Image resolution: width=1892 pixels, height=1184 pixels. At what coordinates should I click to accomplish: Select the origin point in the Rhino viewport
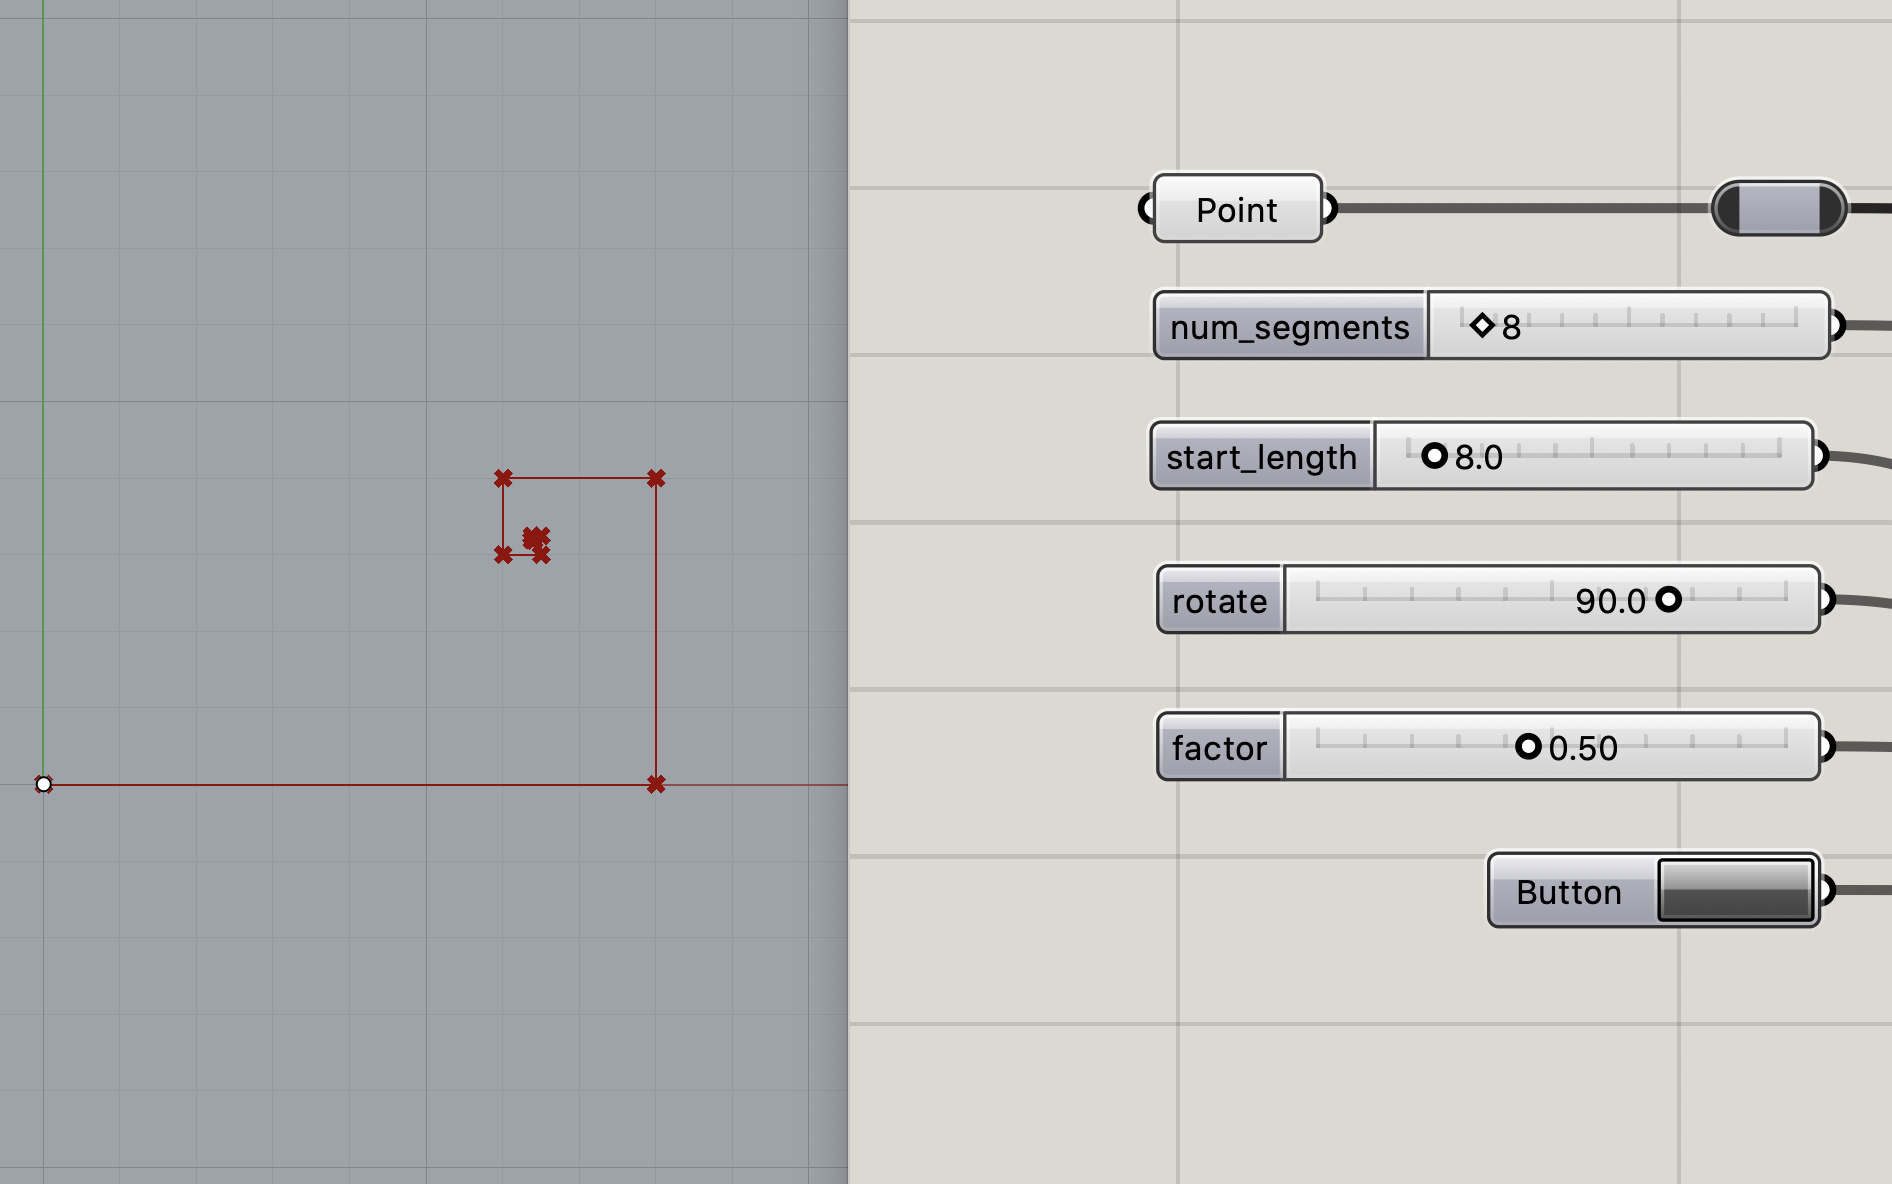point(44,783)
